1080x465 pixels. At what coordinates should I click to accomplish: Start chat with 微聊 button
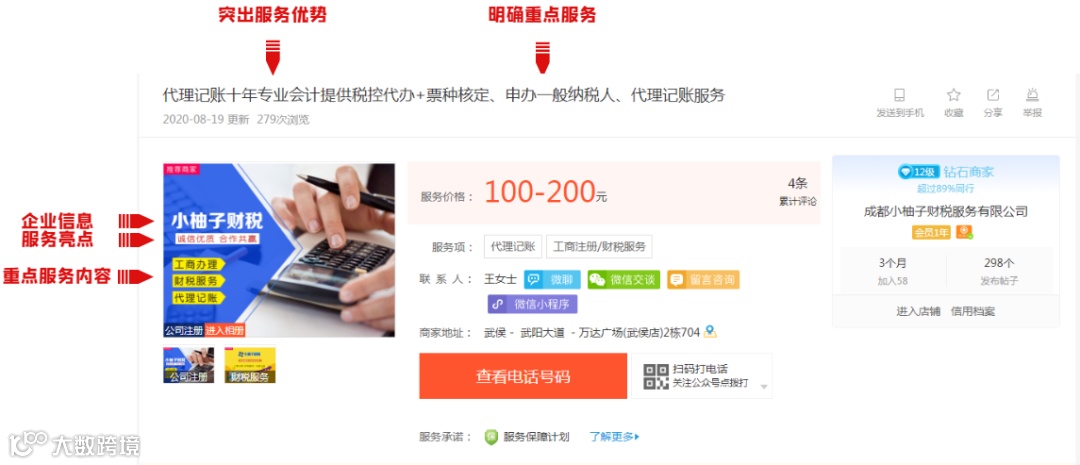coord(552,279)
